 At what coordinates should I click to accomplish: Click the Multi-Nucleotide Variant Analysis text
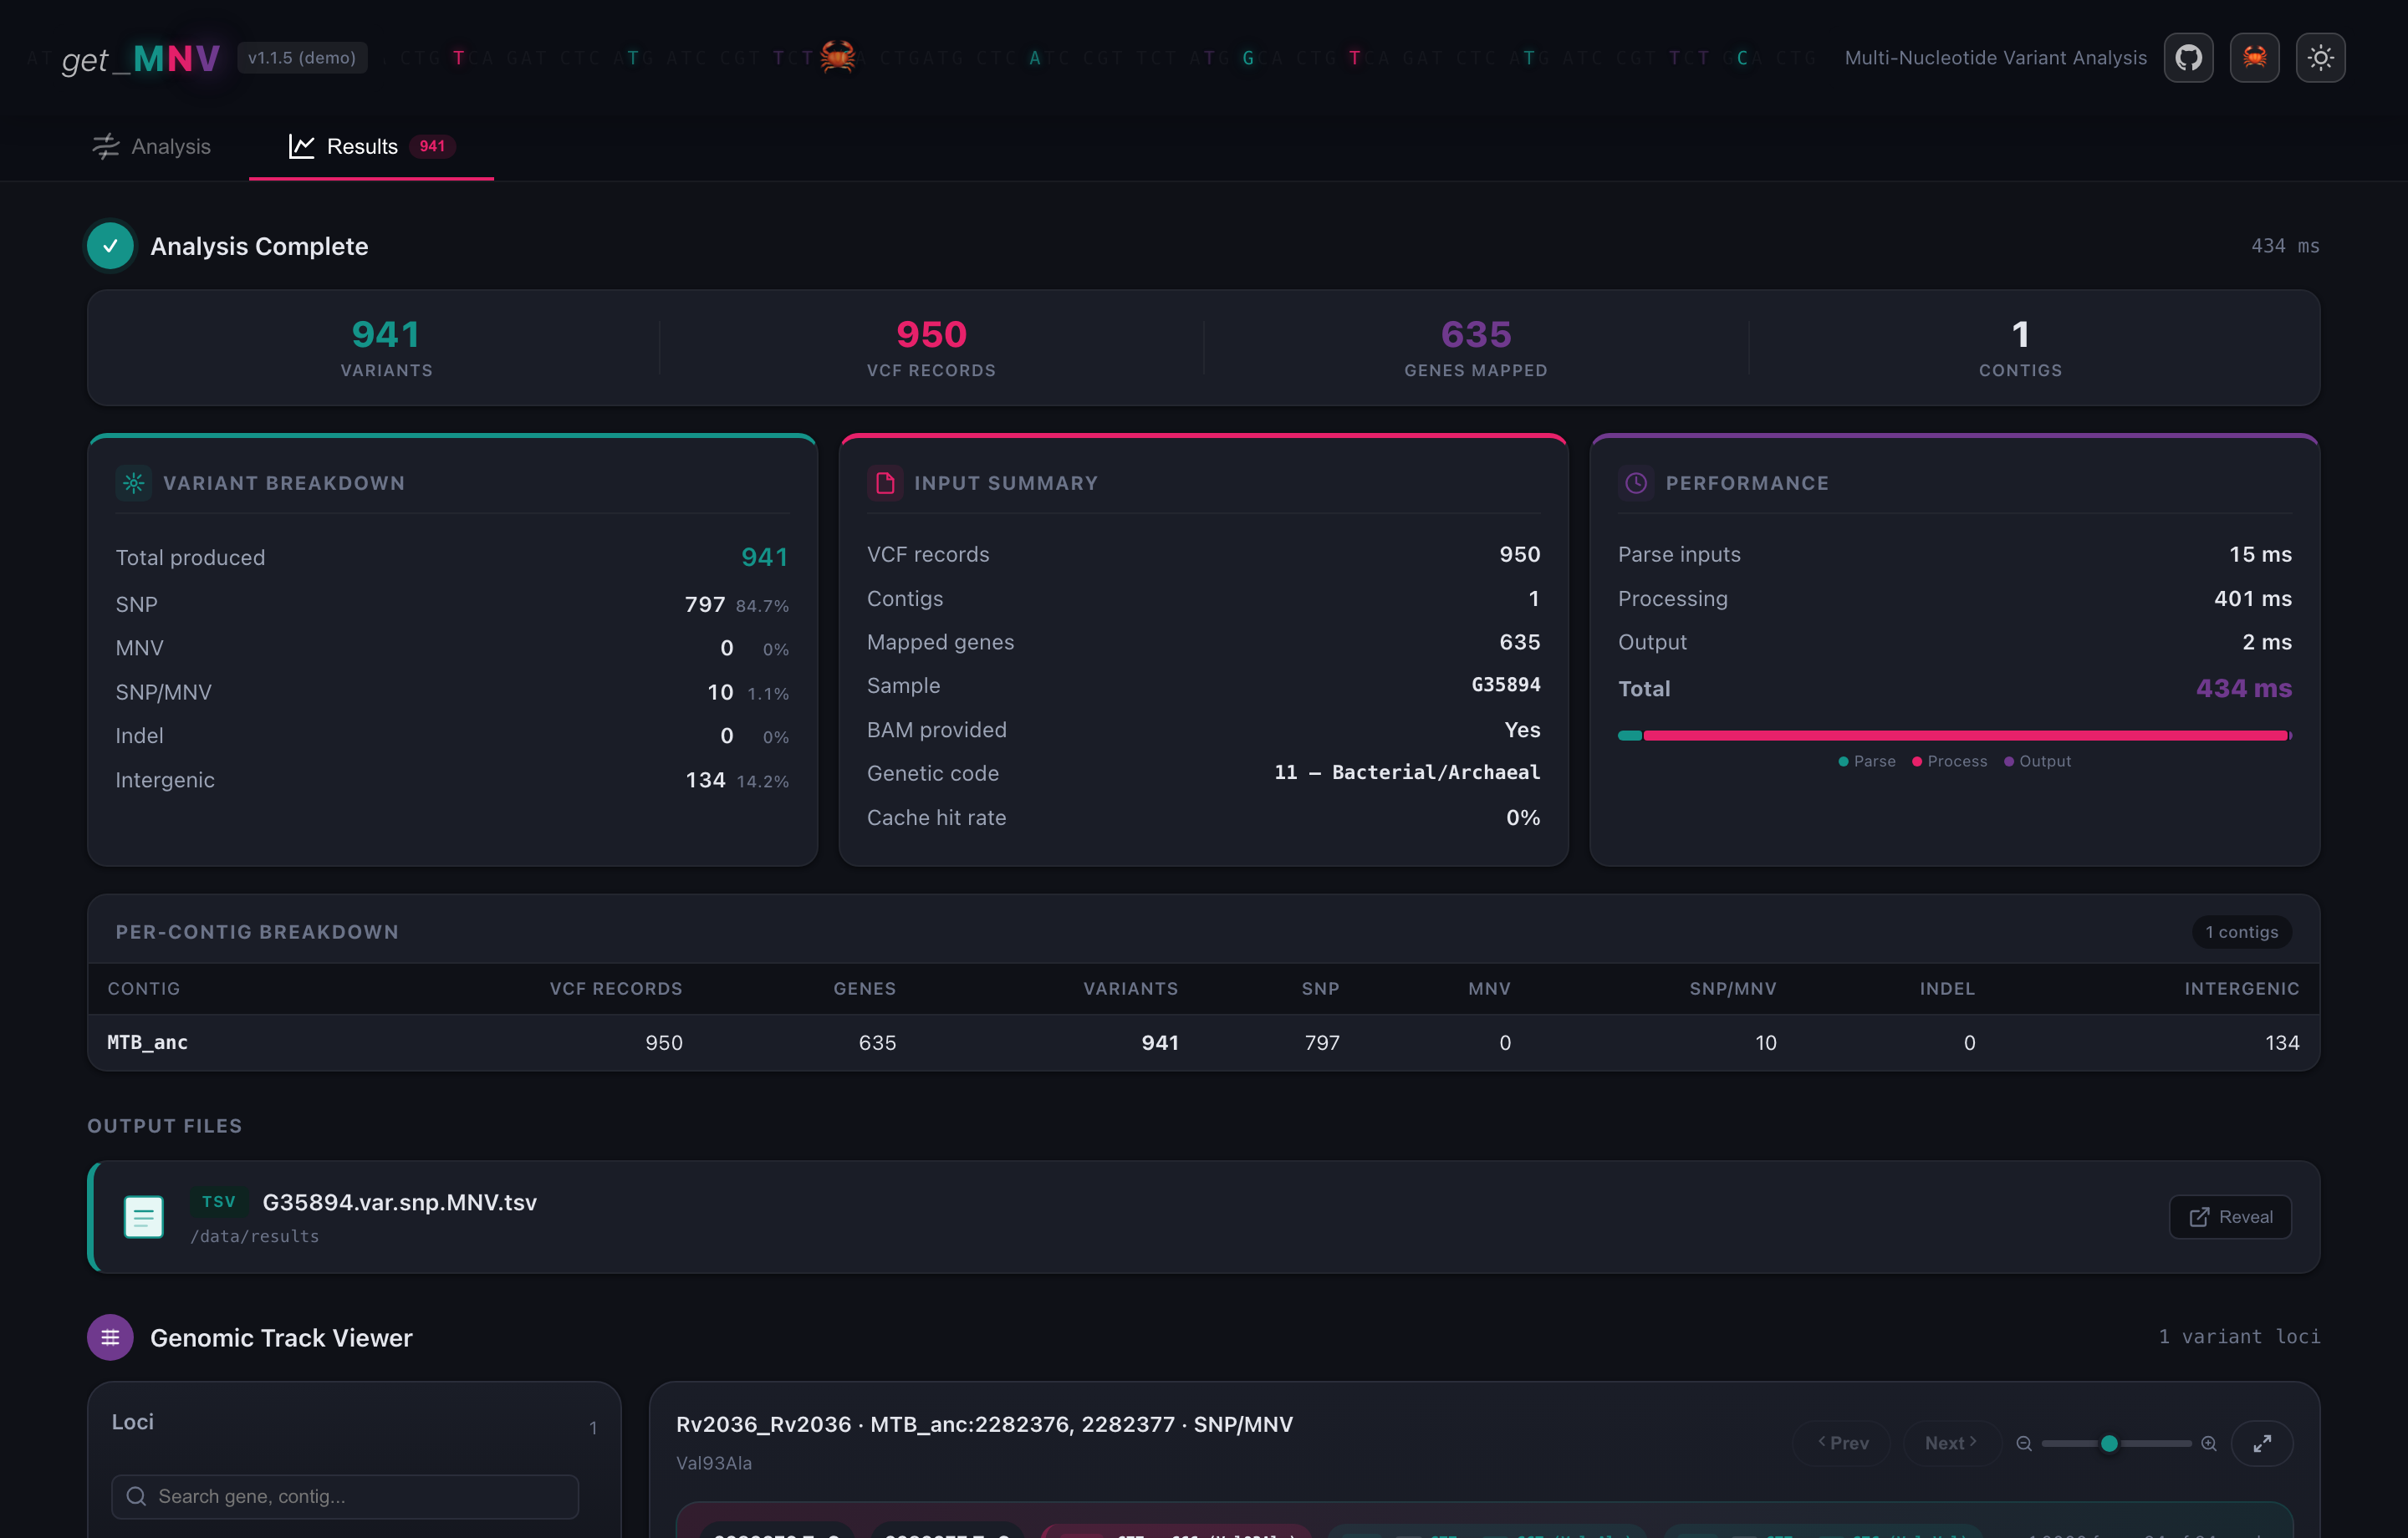[x=1995, y=58]
